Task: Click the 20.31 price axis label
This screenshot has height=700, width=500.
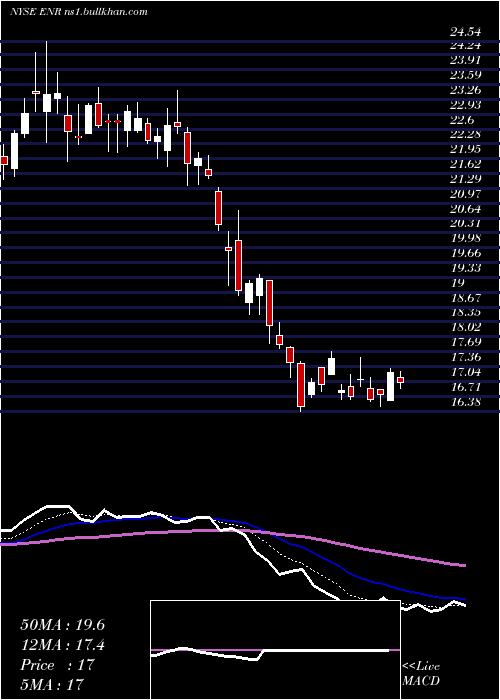Action: tap(466, 223)
